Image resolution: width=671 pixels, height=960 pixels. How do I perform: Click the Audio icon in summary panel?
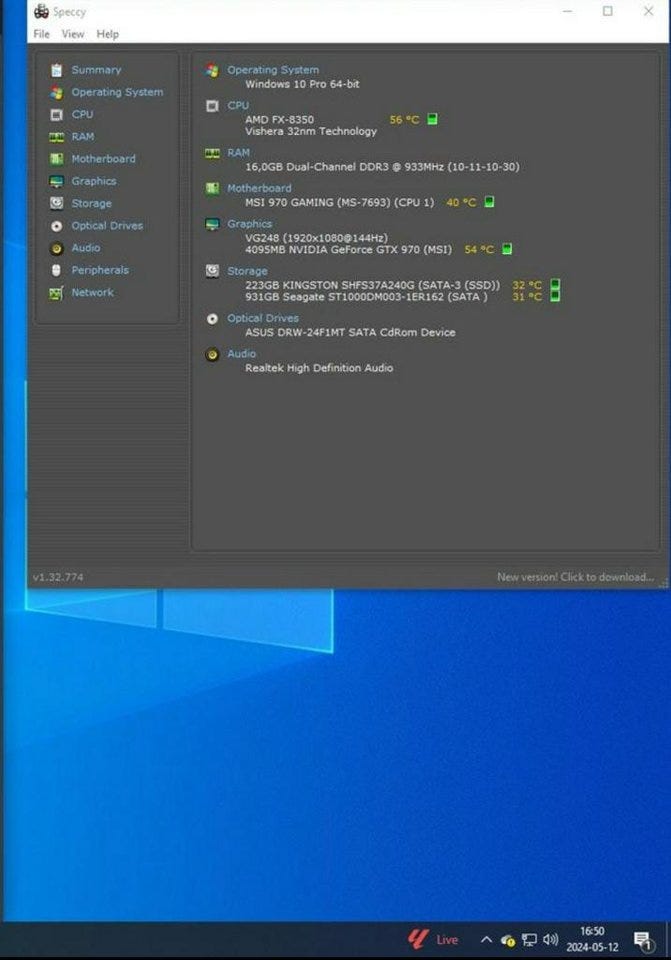[212, 354]
